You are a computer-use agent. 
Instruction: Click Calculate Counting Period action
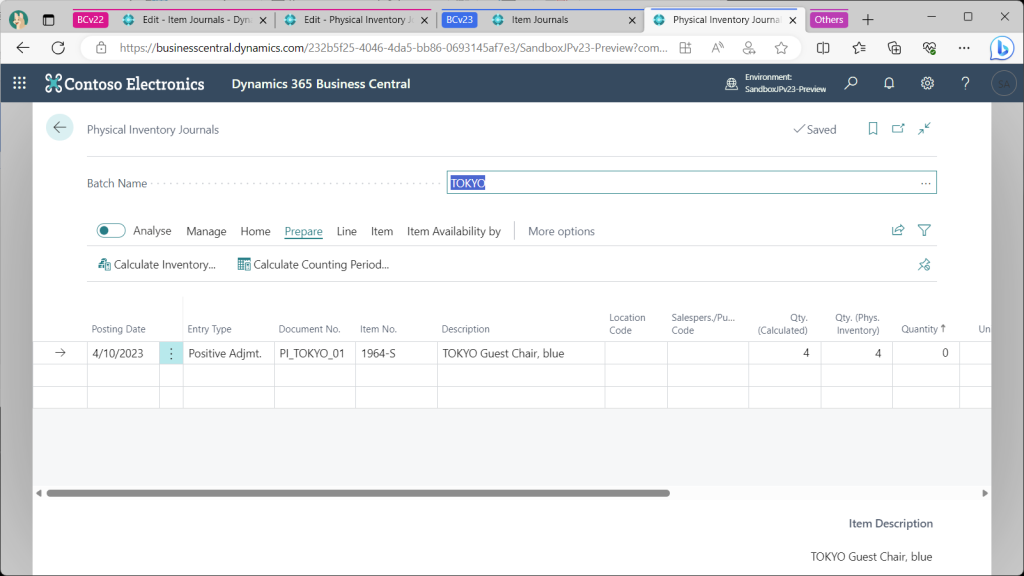coord(313,264)
